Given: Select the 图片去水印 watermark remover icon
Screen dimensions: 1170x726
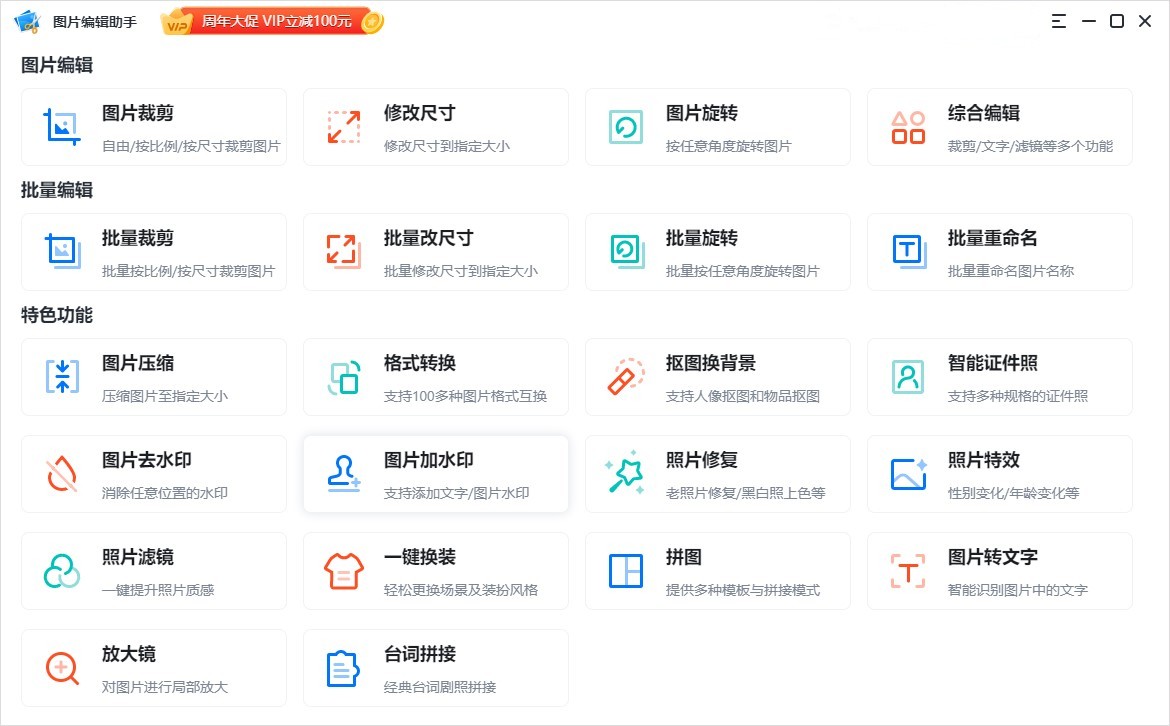Looking at the screenshot, I should pyautogui.click(x=60, y=474).
